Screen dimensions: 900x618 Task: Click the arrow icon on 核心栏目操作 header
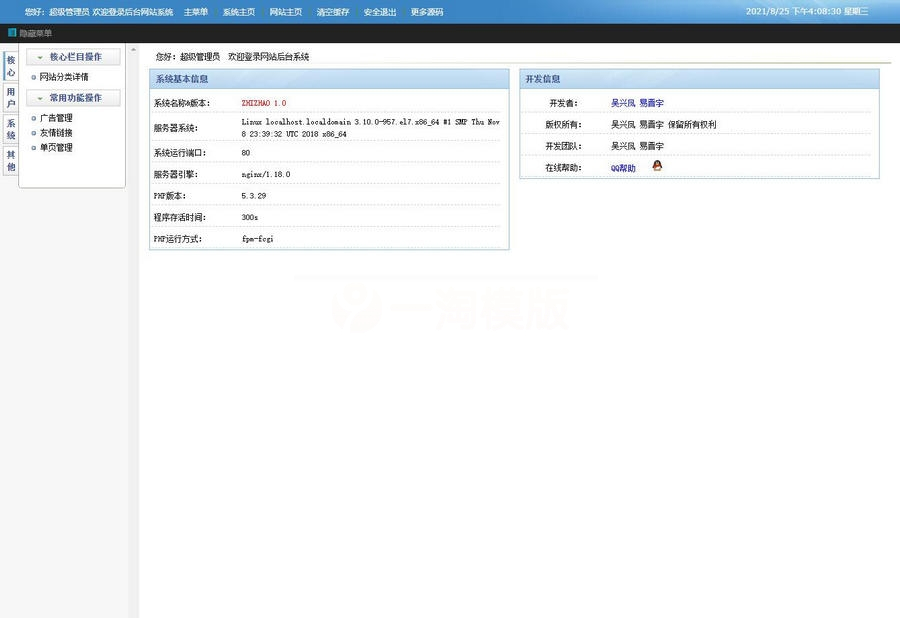pyautogui.click(x=40, y=56)
